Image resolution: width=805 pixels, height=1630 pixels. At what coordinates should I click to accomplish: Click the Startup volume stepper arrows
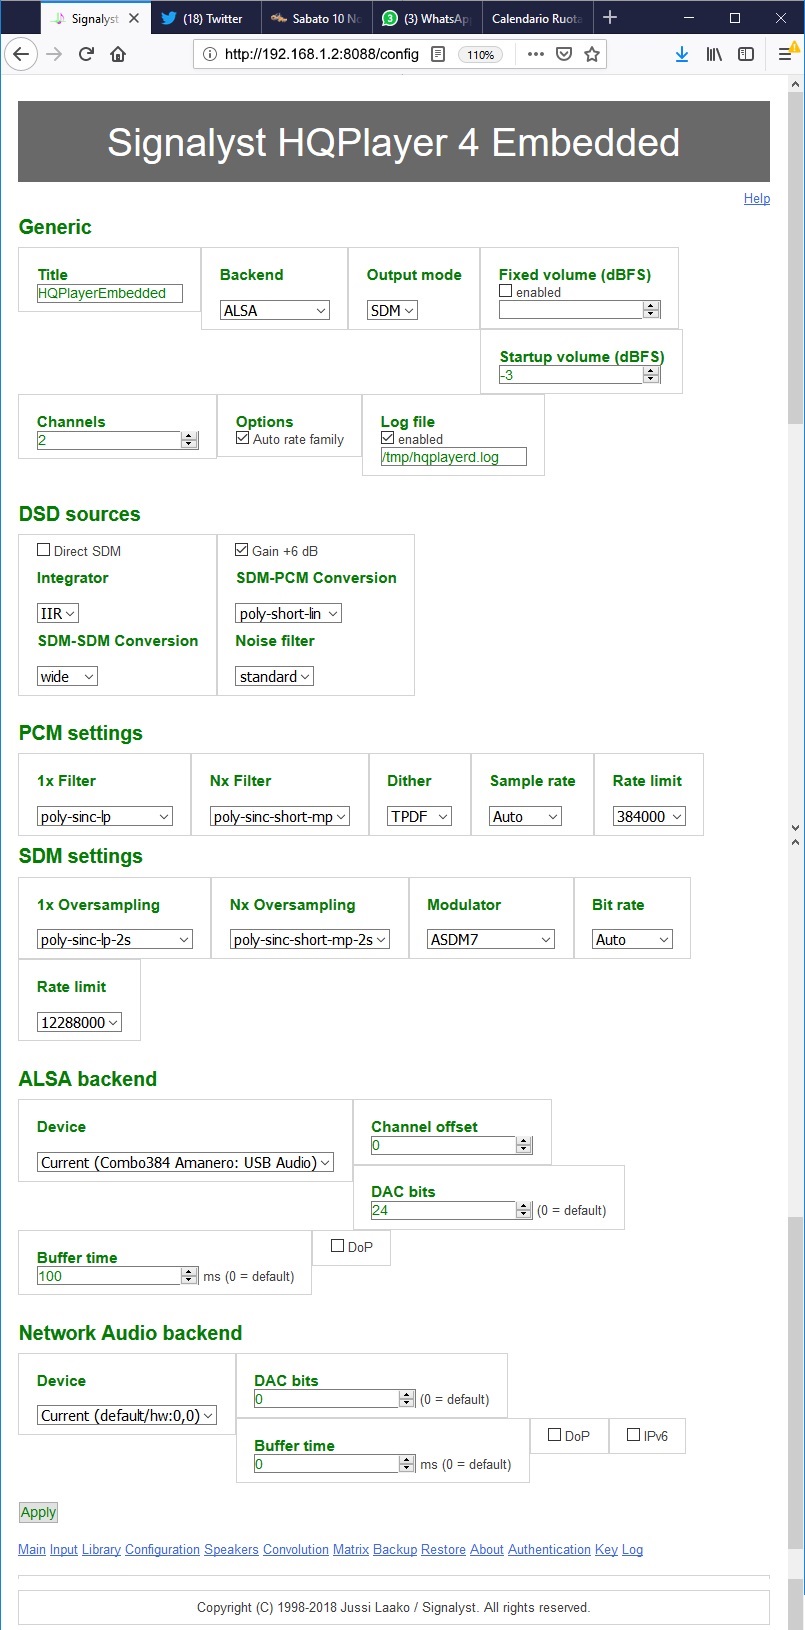coord(652,375)
